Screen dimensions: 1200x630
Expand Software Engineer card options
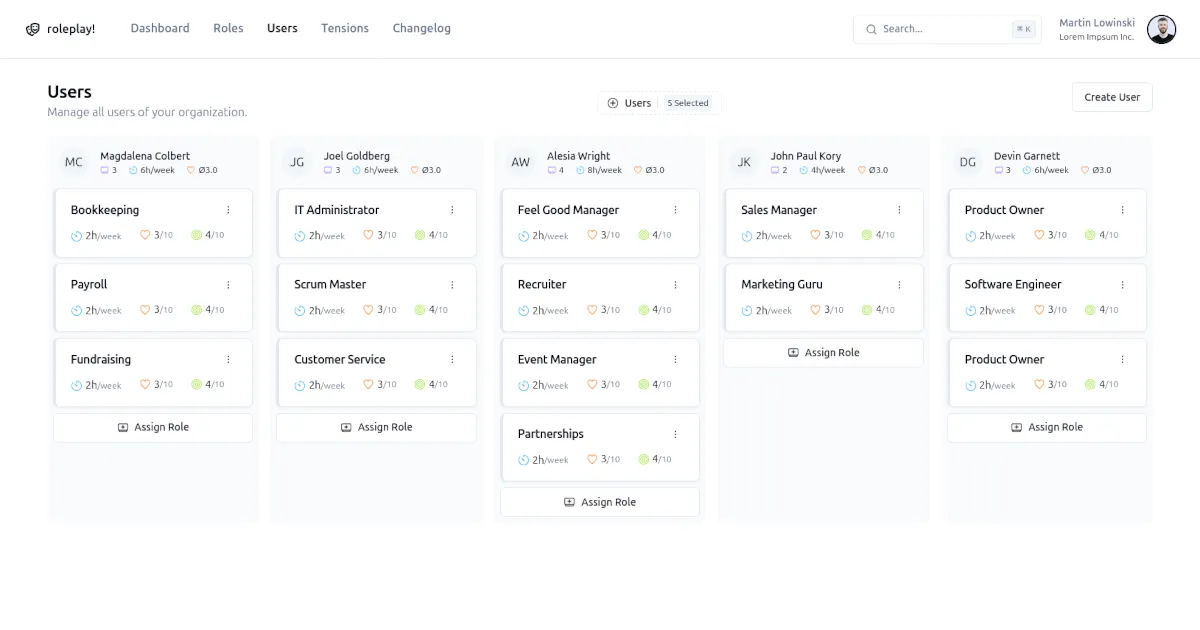(1122, 285)
